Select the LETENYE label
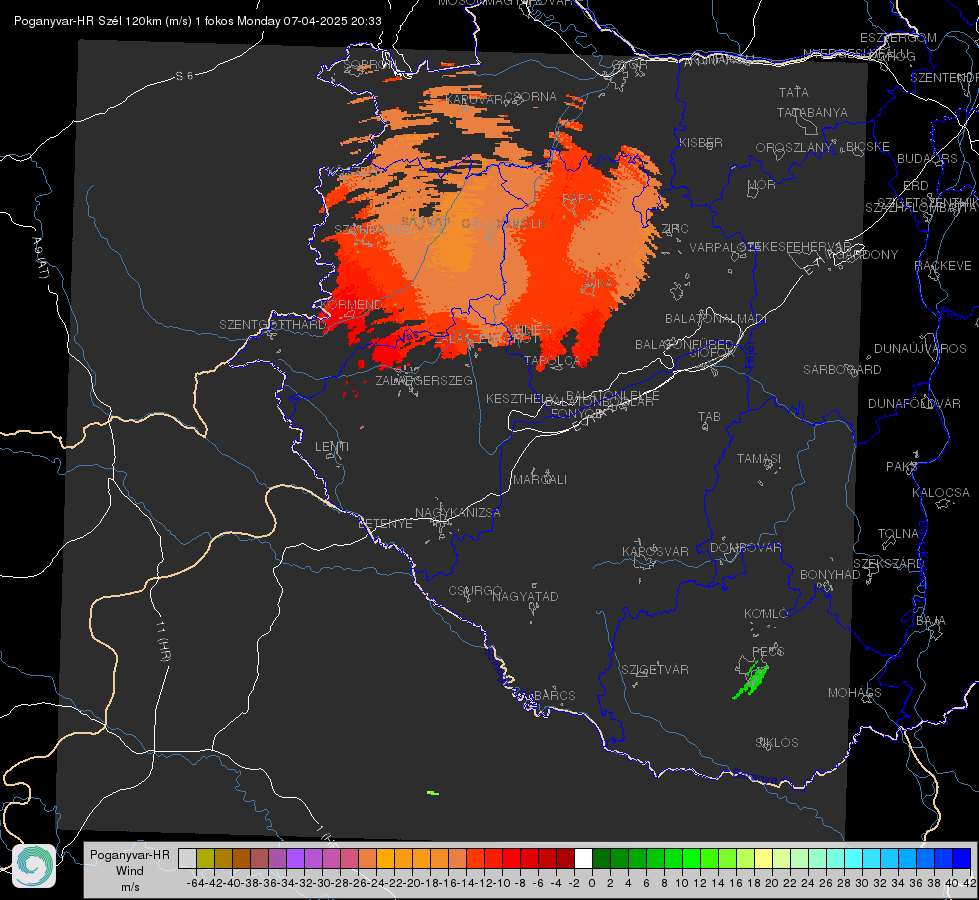This screenshot has width=979, height=900. [385, 524]
